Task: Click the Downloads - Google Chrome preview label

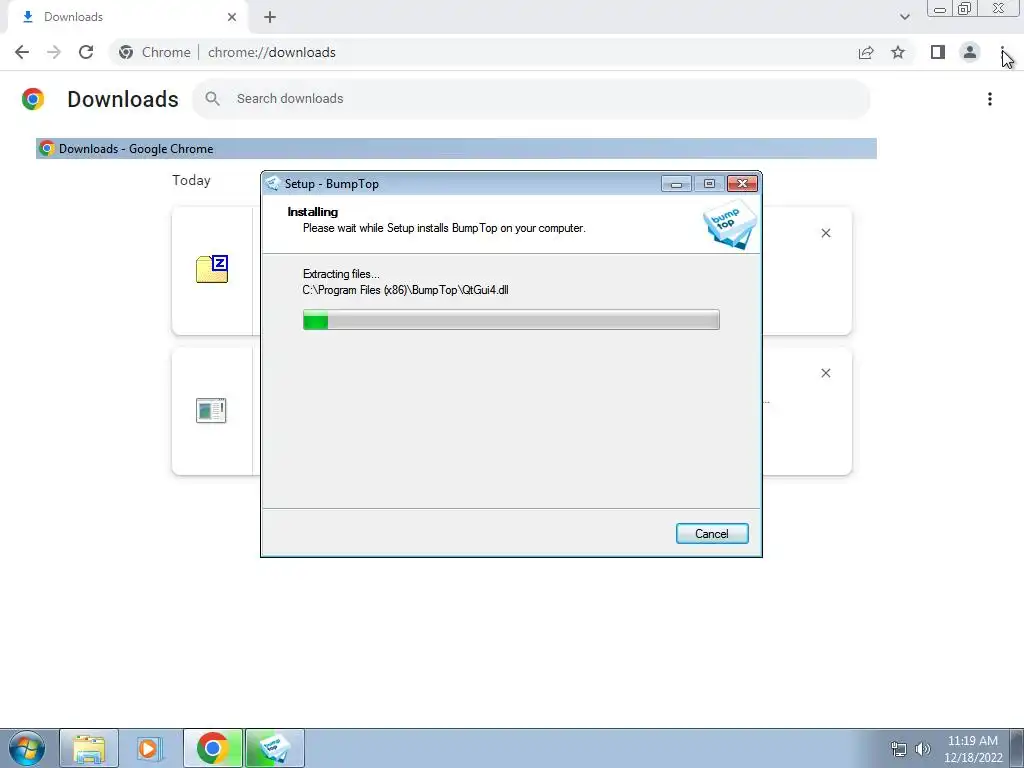Action: (136, 149)
